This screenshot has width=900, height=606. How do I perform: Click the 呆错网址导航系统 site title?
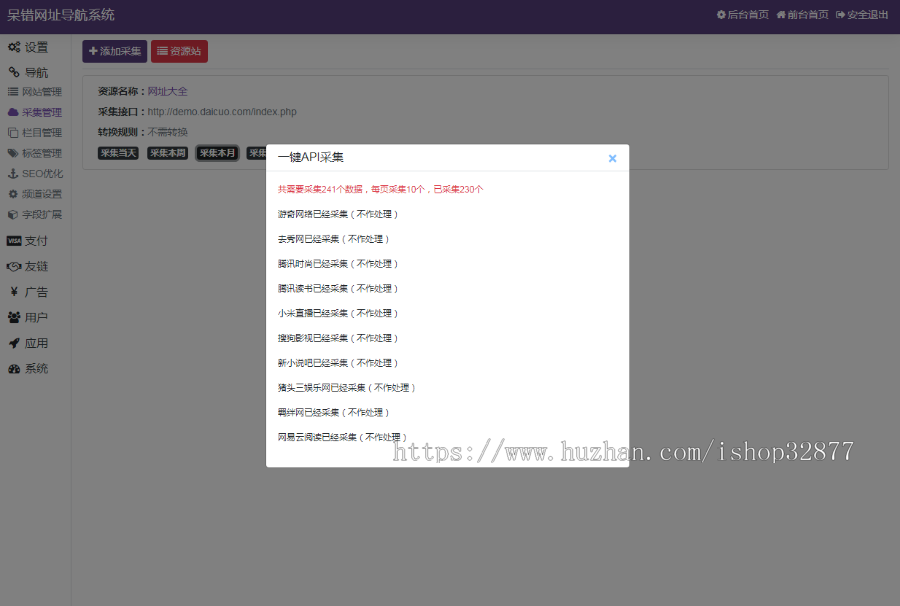tap(61, 15)
